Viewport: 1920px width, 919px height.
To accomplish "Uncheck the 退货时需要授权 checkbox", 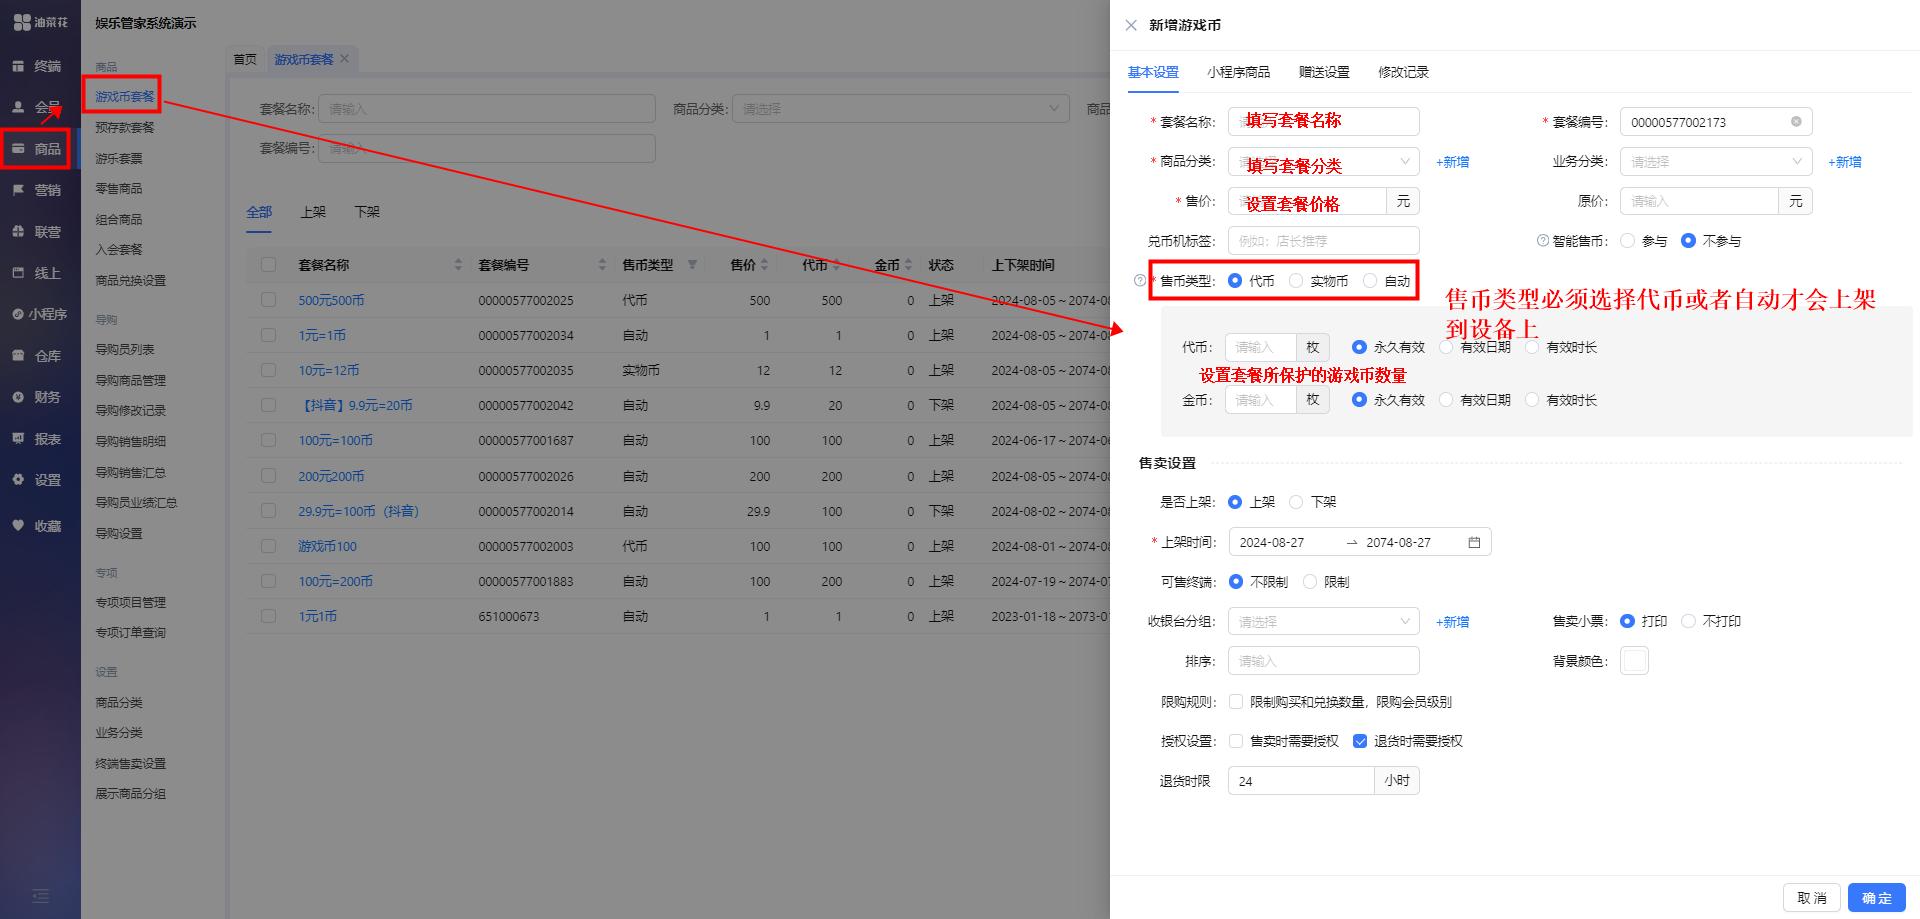I will click(x=1360, y=741).
